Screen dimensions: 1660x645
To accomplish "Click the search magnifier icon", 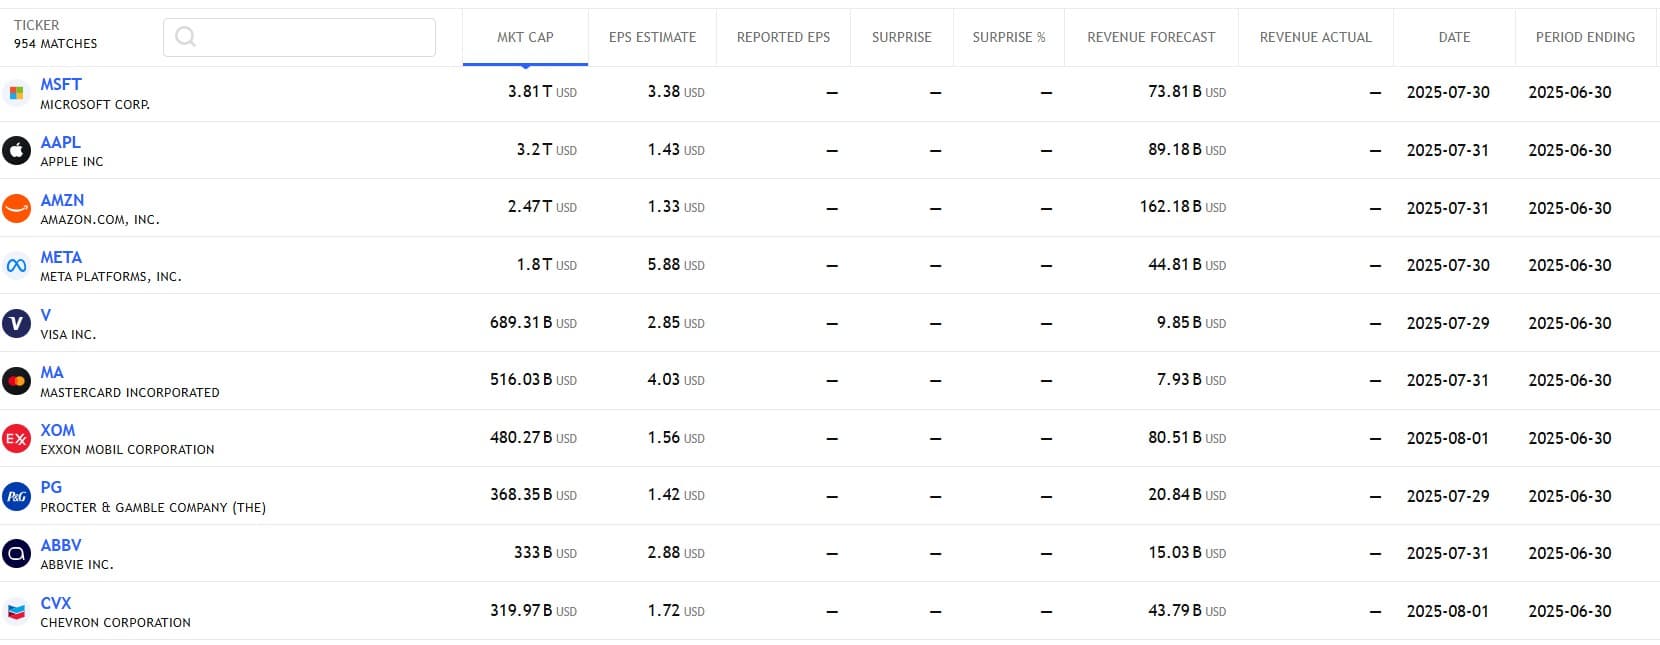I will coord(185,37).
